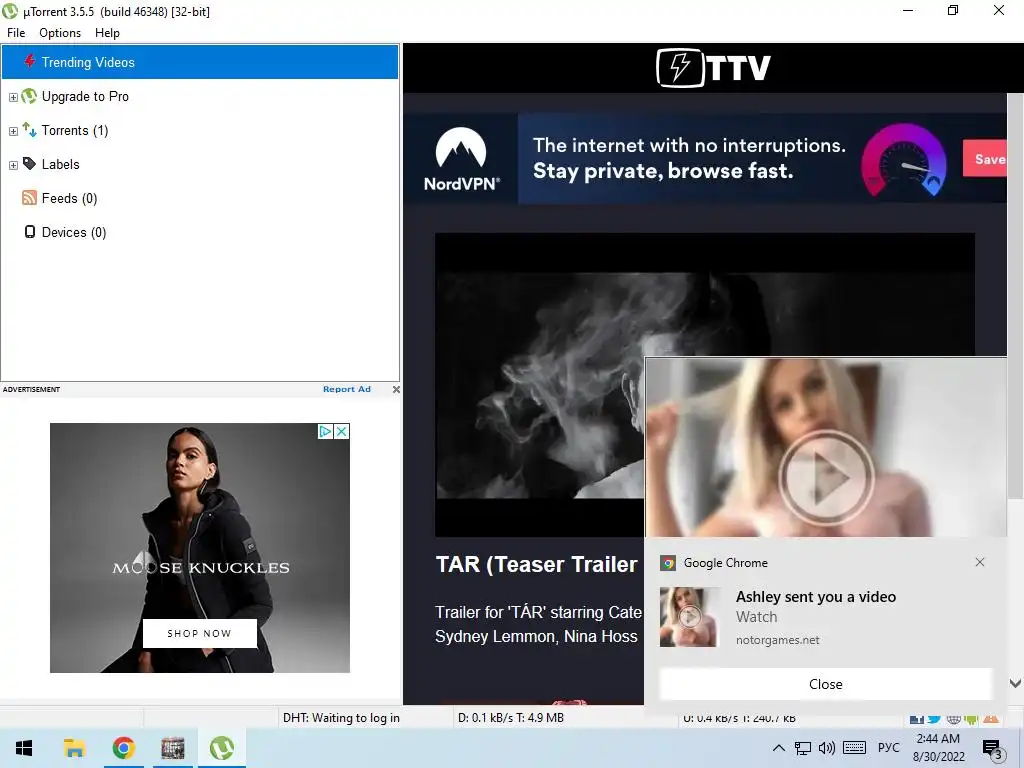Open the Windows Start menu

pyautogui.click(x=24, y=748)
